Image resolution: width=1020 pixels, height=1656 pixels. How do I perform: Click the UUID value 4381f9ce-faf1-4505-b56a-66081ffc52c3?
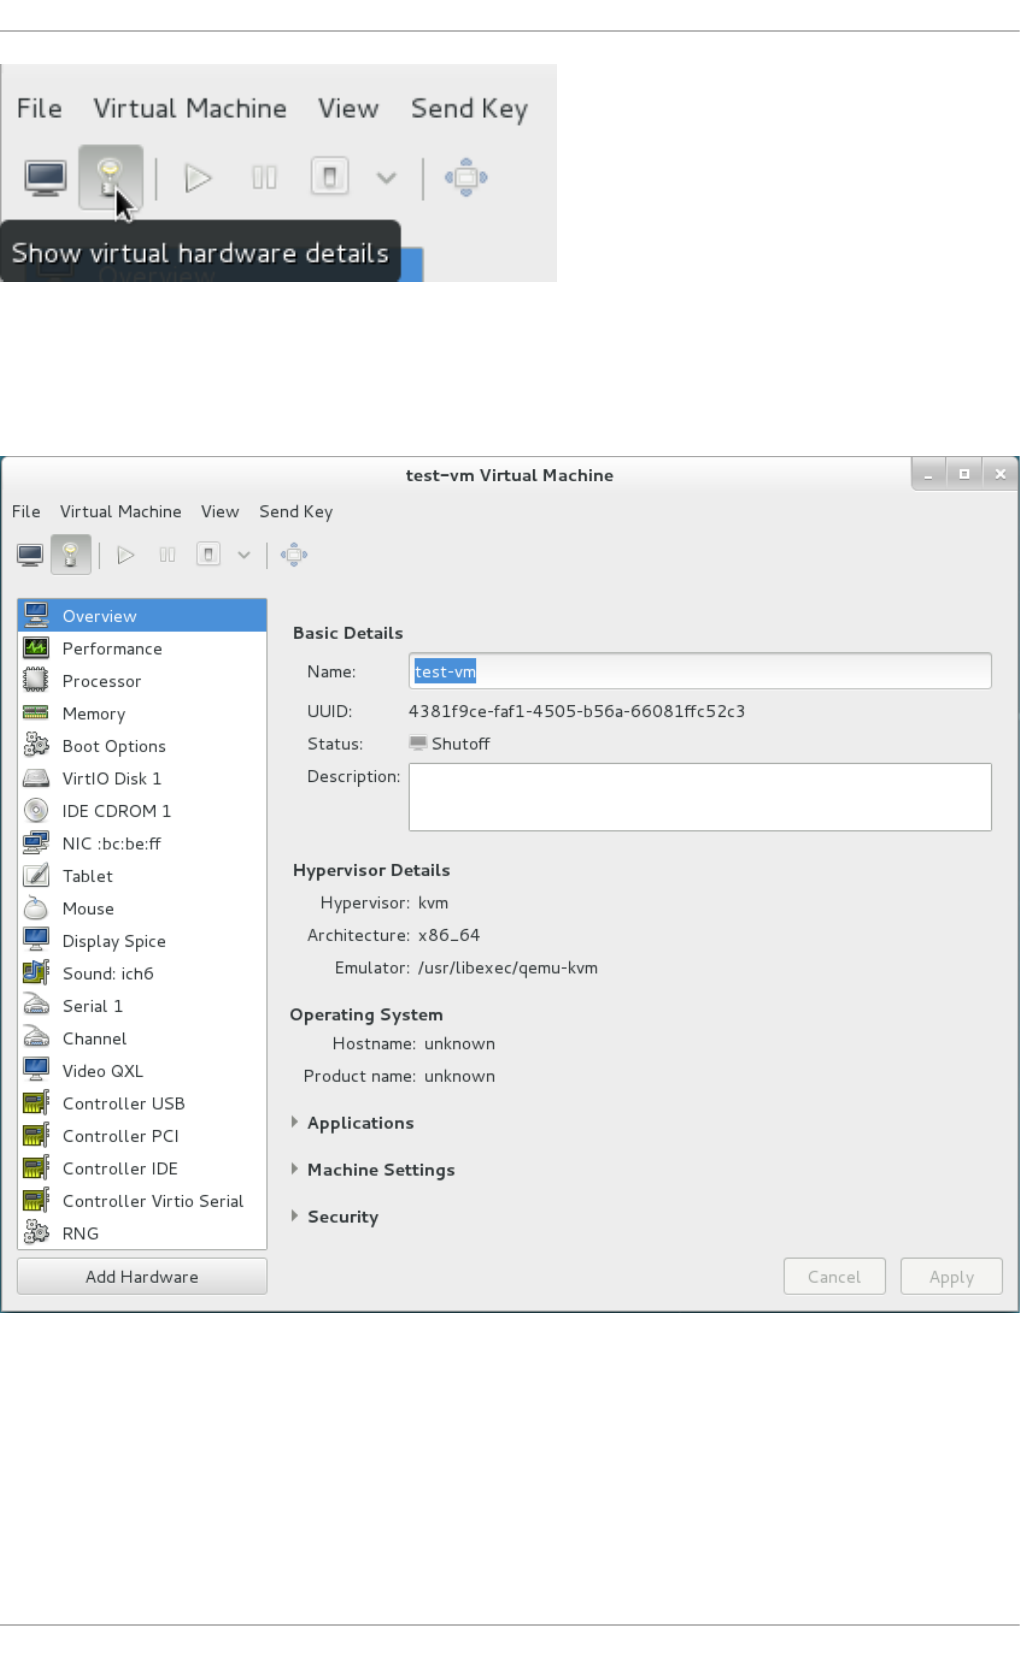click(x=577, y=711)
